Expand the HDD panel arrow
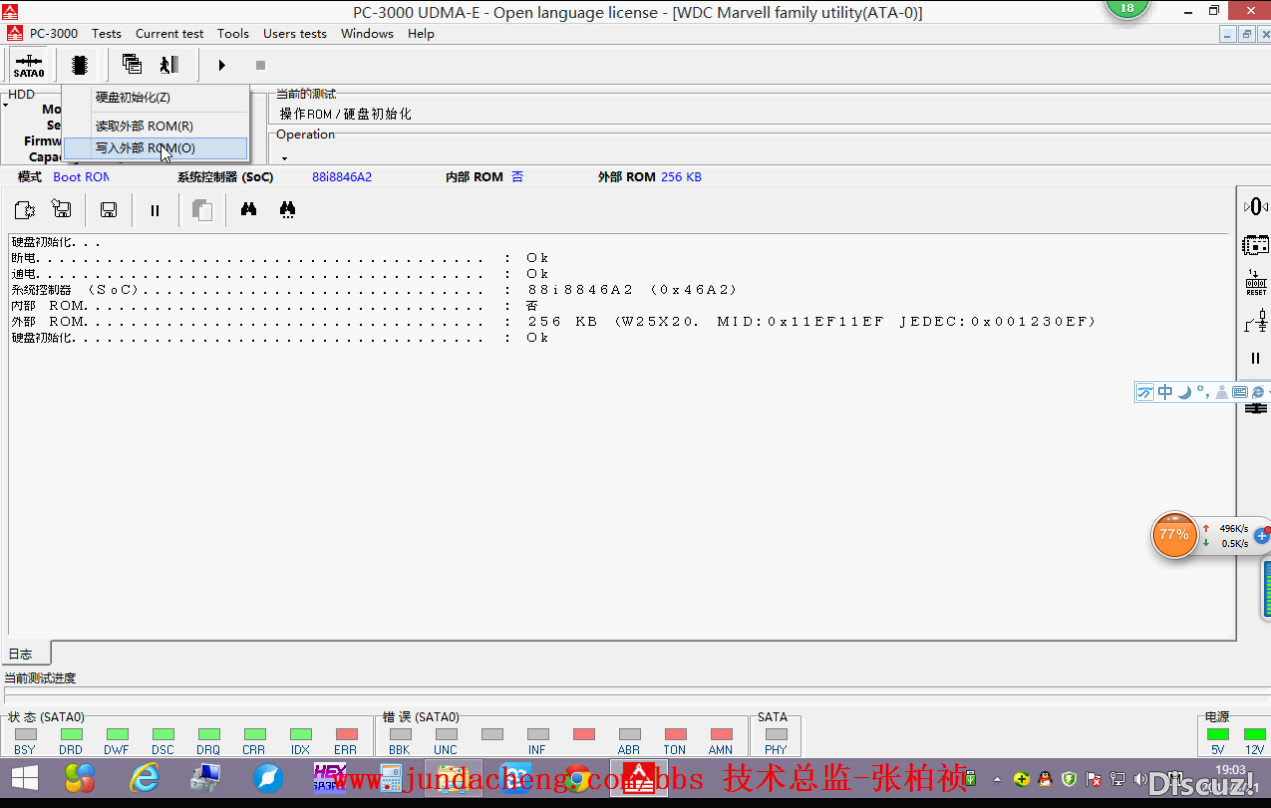The width and height of the screenshot is (1271, 808). click(x=5, y=105)
